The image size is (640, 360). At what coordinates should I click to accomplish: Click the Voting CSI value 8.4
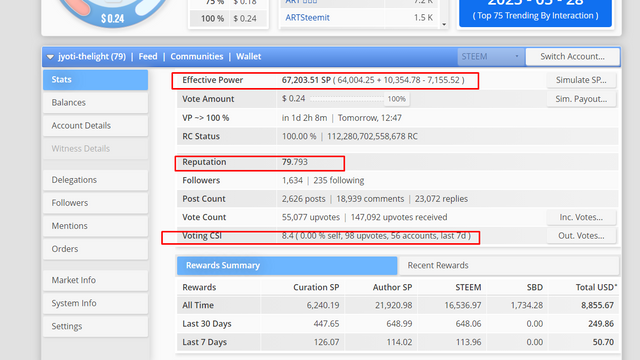point(287,236)
